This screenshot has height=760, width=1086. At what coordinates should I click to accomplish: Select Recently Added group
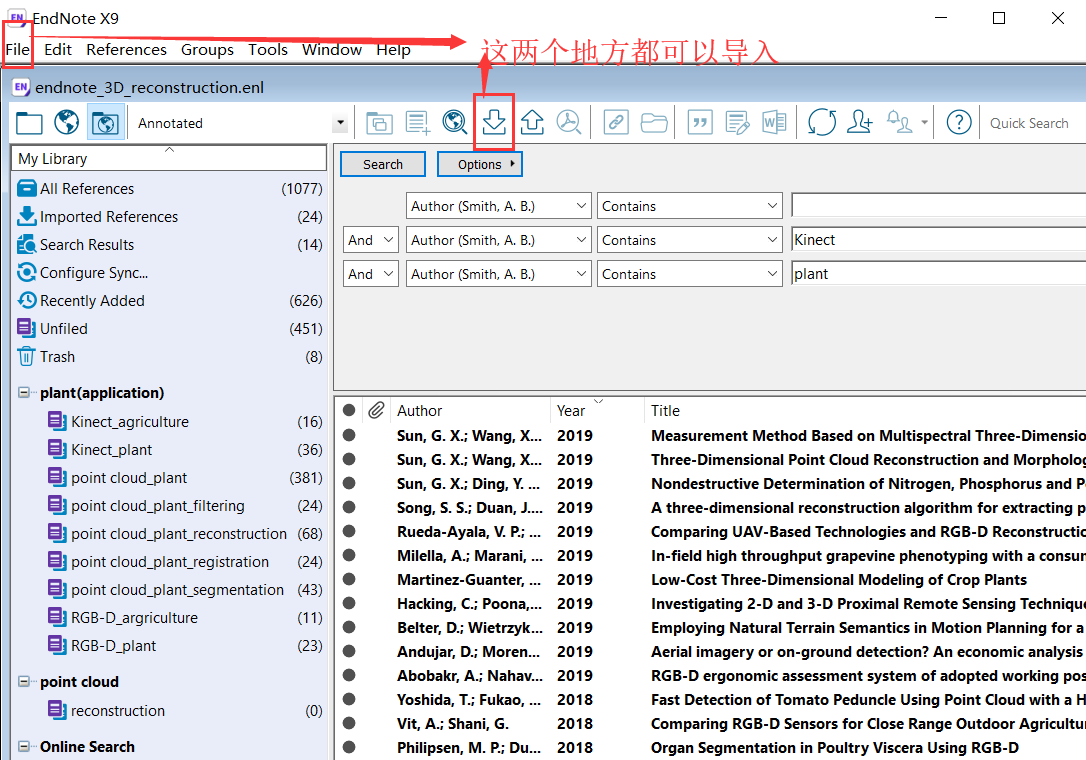[x=170, y=301]
